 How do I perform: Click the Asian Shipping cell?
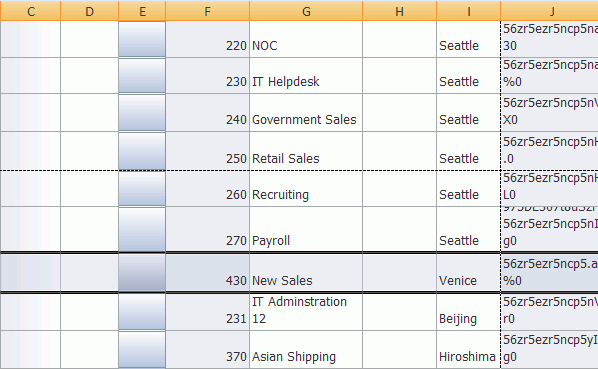(306, 350)
